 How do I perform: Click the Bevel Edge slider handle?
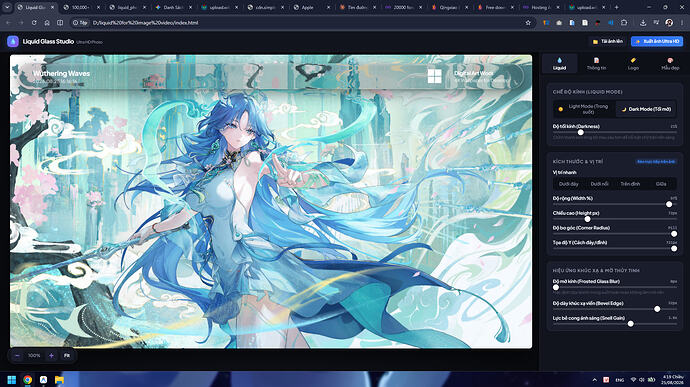pos(657,309)
